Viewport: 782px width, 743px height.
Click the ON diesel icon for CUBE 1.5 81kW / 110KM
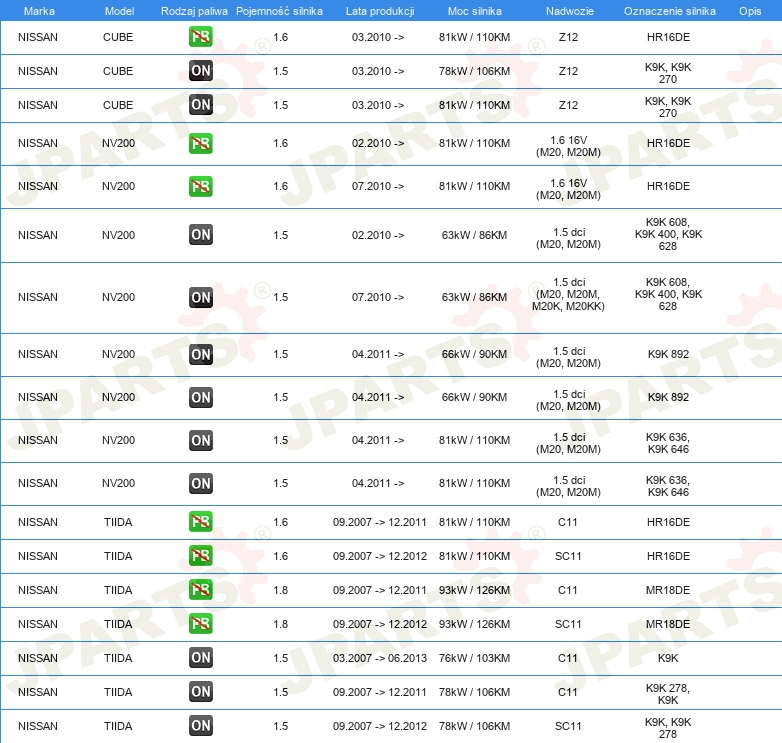(x=200, y=105)
